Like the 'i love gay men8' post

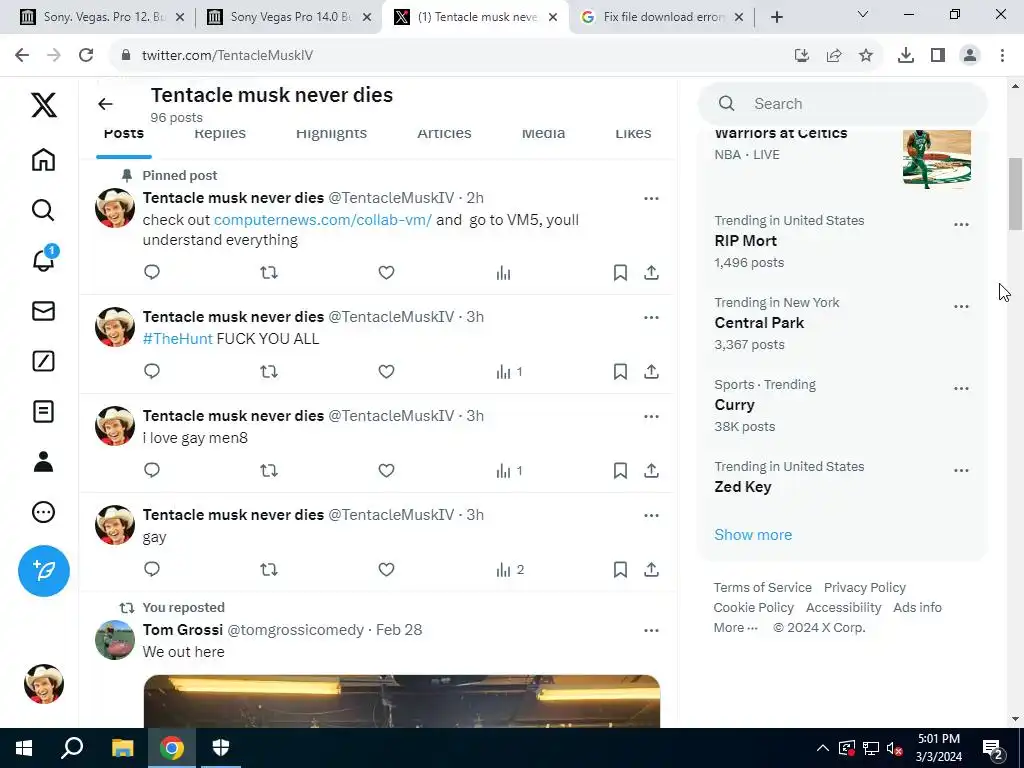[387, 471]
